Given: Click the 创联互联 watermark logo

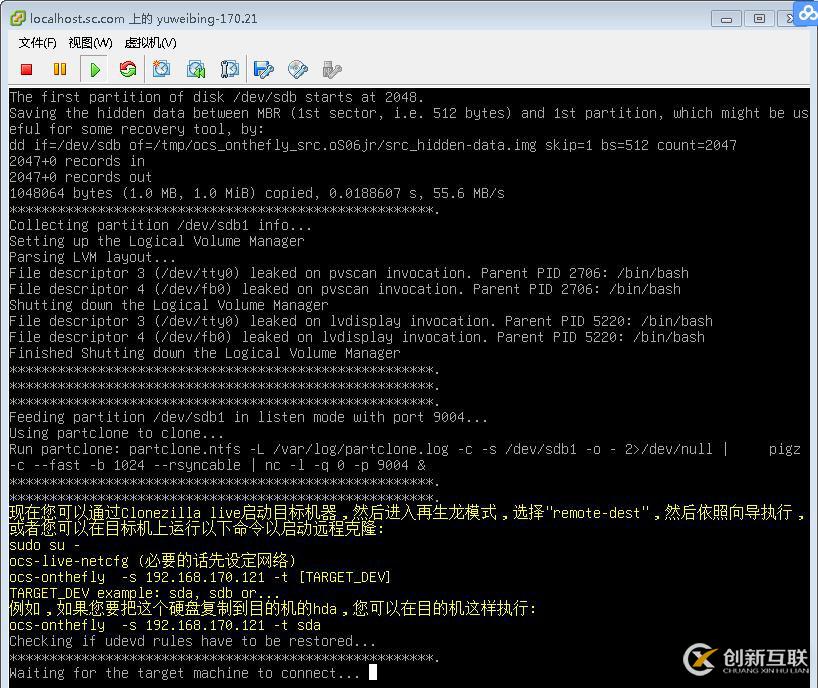Looking at the screenshot, I should point(700,660).
